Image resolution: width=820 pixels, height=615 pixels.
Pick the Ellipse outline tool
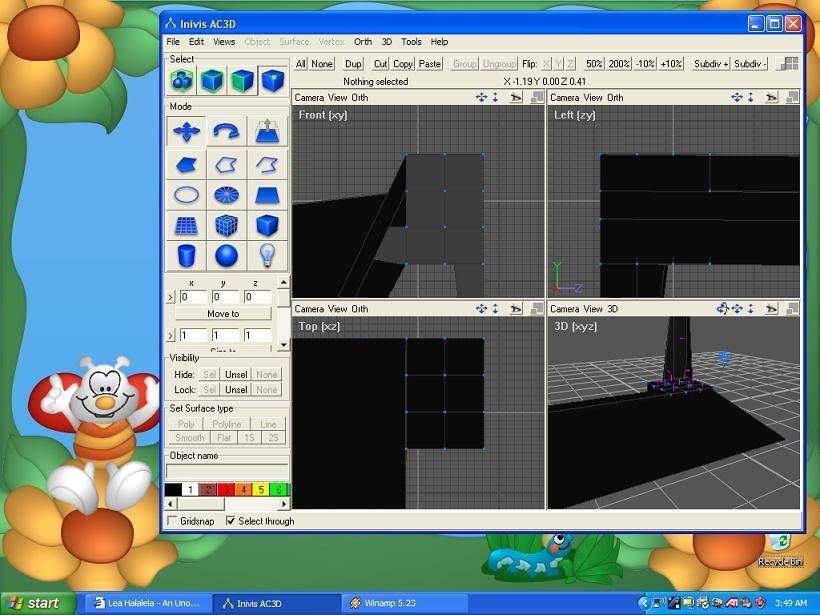[x=186, y=195]
